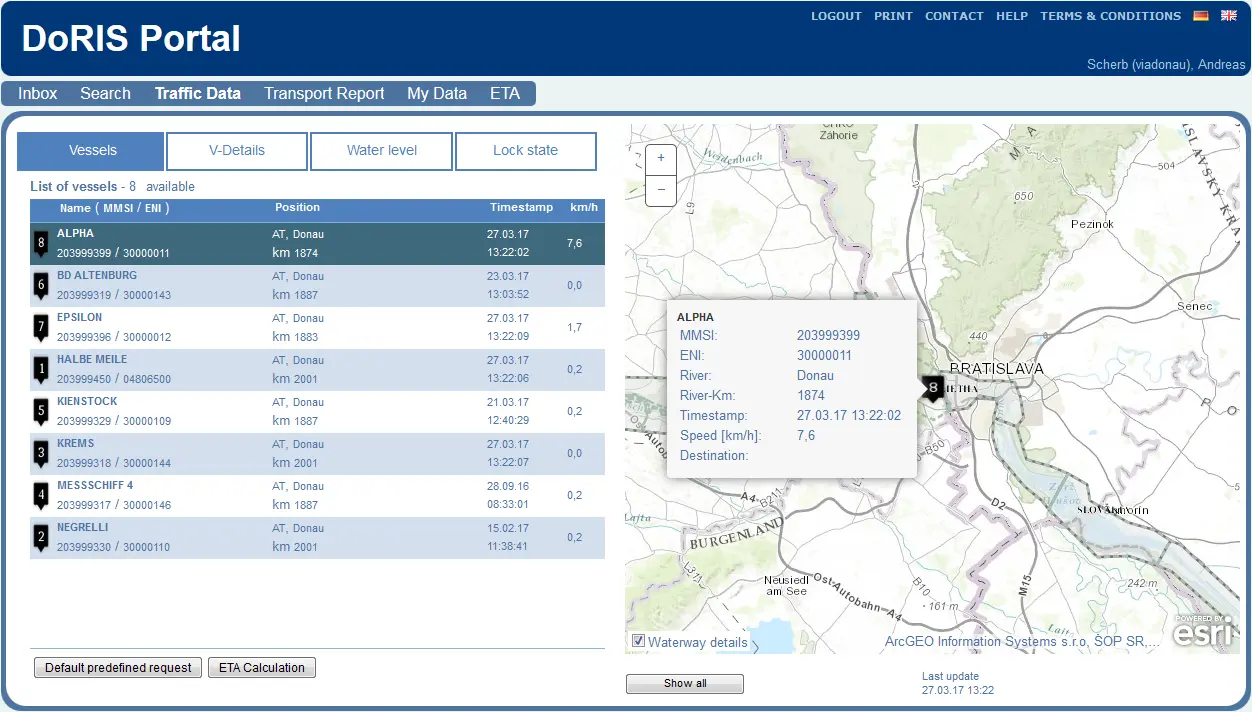Open the V-Details tab
The height and width of the screenshot is (712, 1252).
237,151
